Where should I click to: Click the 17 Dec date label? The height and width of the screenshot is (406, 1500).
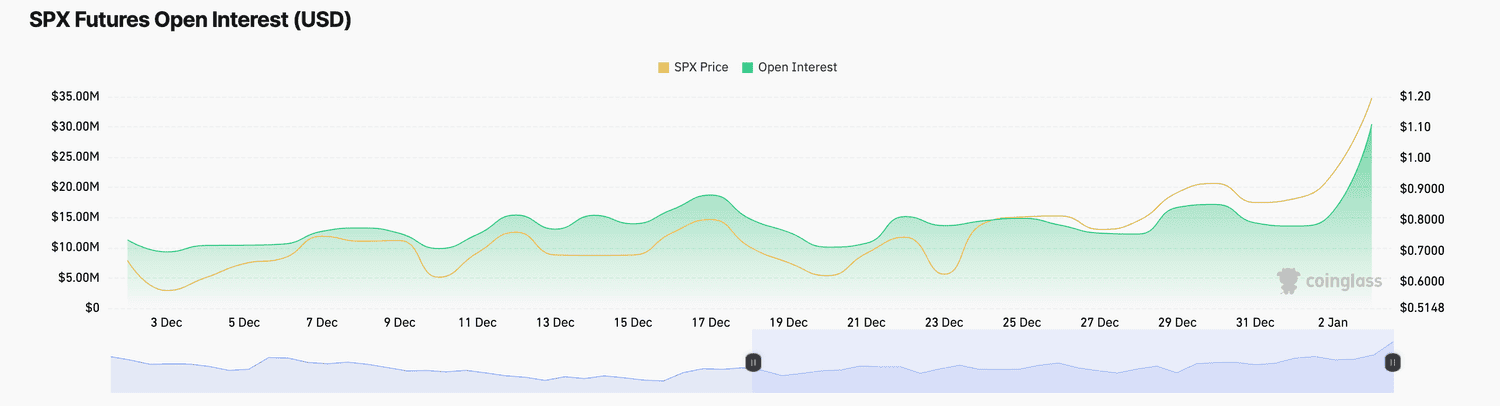(x=711, y=323)
